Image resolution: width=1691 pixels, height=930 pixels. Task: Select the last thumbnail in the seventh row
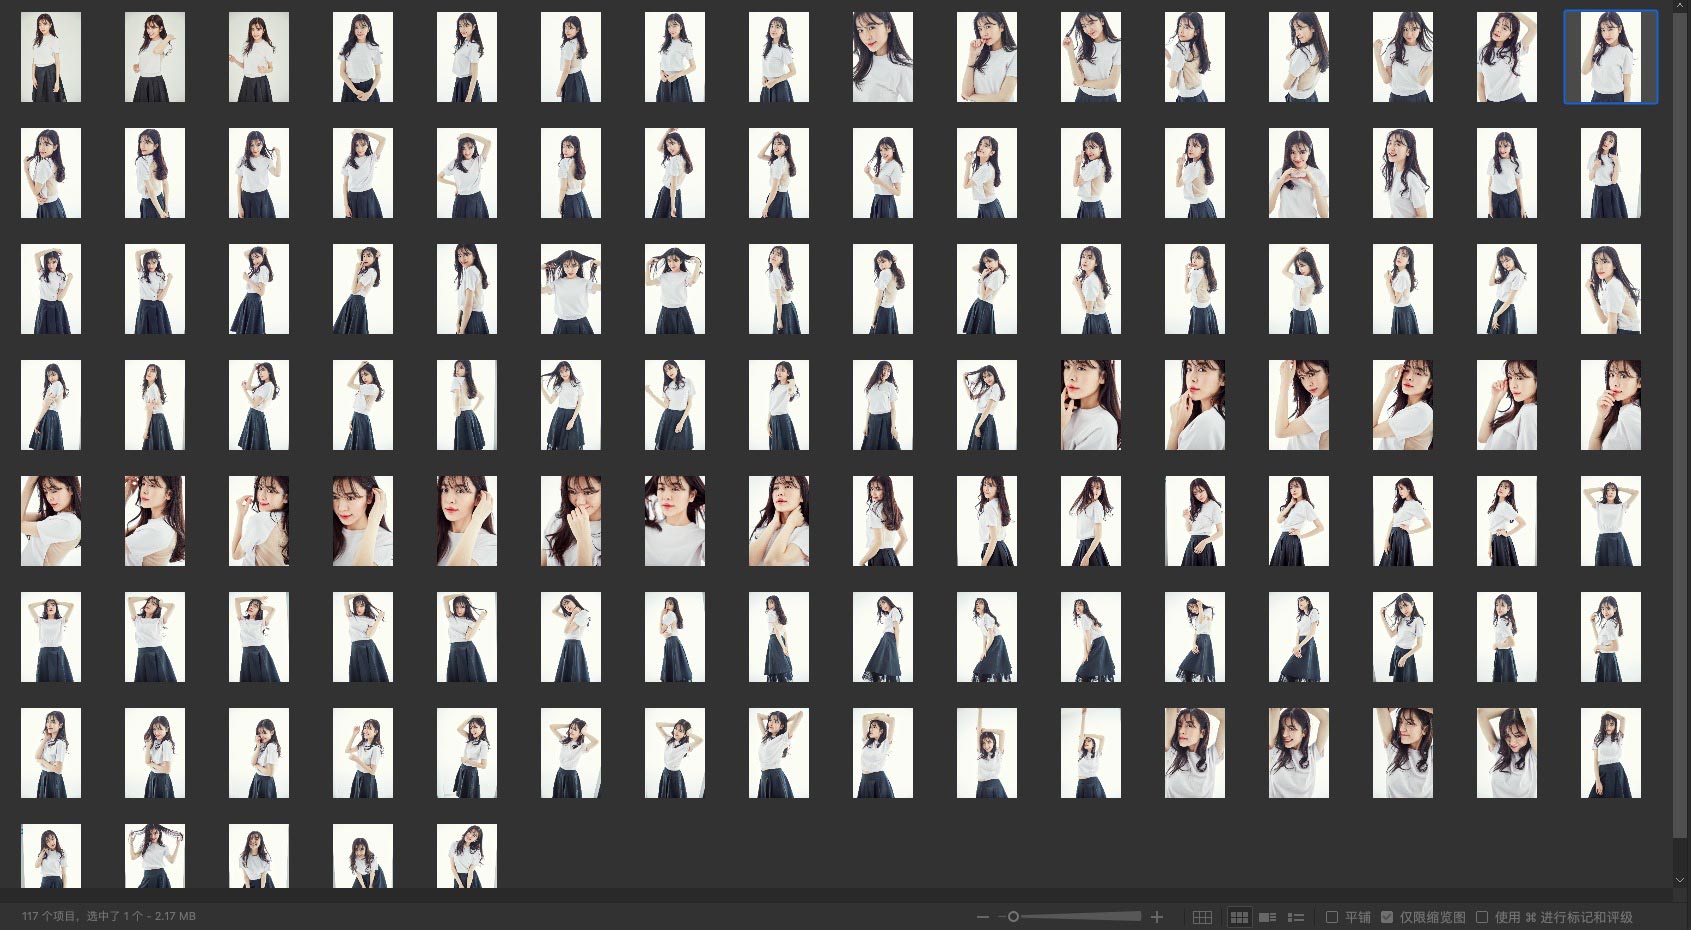point(1610,753)
